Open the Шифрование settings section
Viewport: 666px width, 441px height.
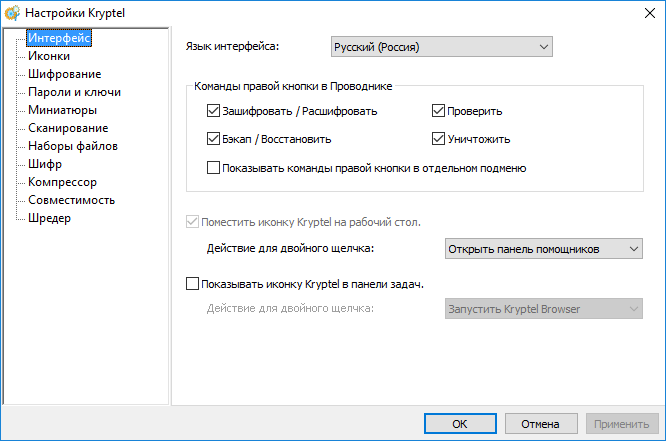64,74
